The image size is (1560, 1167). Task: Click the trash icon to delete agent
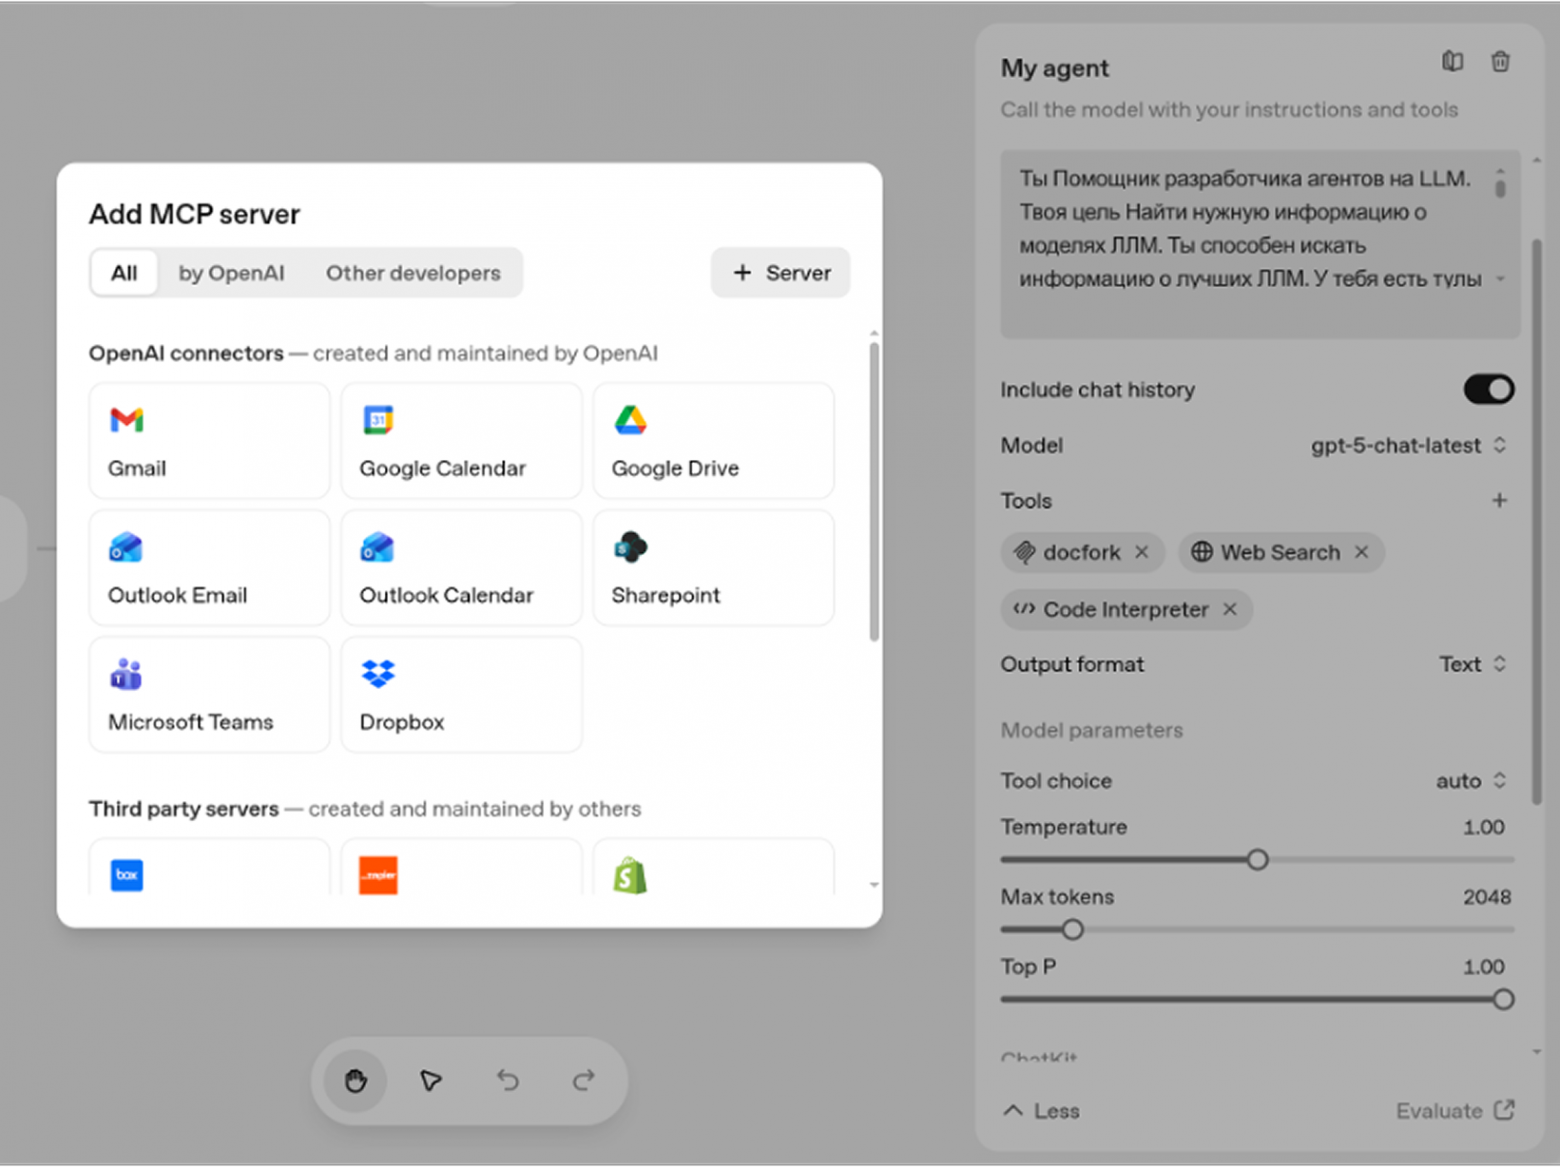[x=1500, y=62]
